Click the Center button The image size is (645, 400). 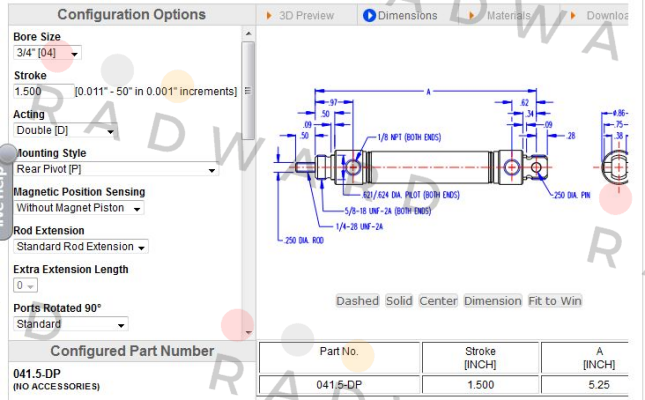point(438,301)
